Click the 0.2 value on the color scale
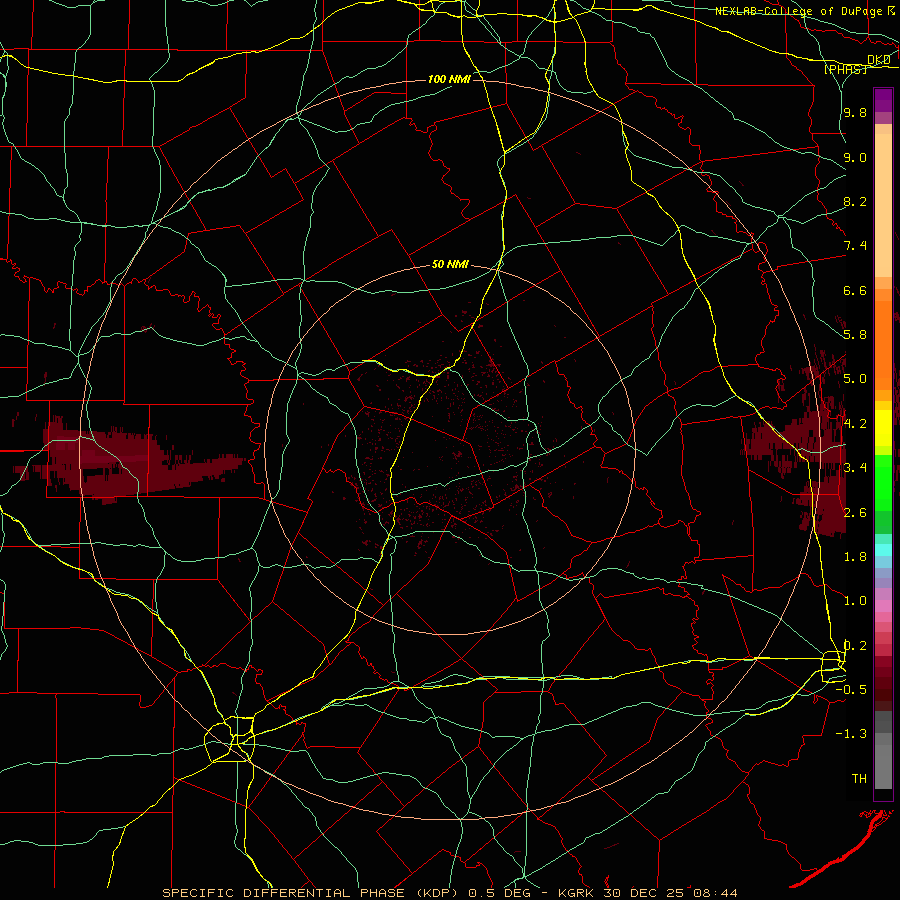The width and height of the screenshot is (900, 900). [855, 645]
